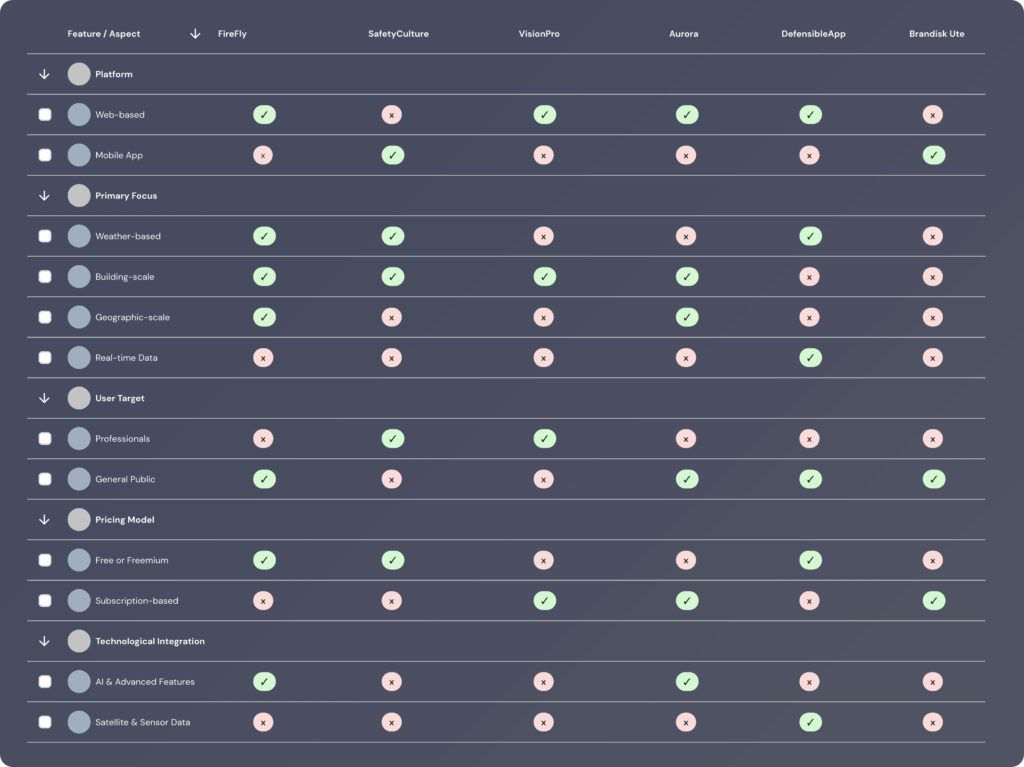Collapse the User Target section arrow
The width and height of the screenshot is (1024, 767).
[44, 399]
